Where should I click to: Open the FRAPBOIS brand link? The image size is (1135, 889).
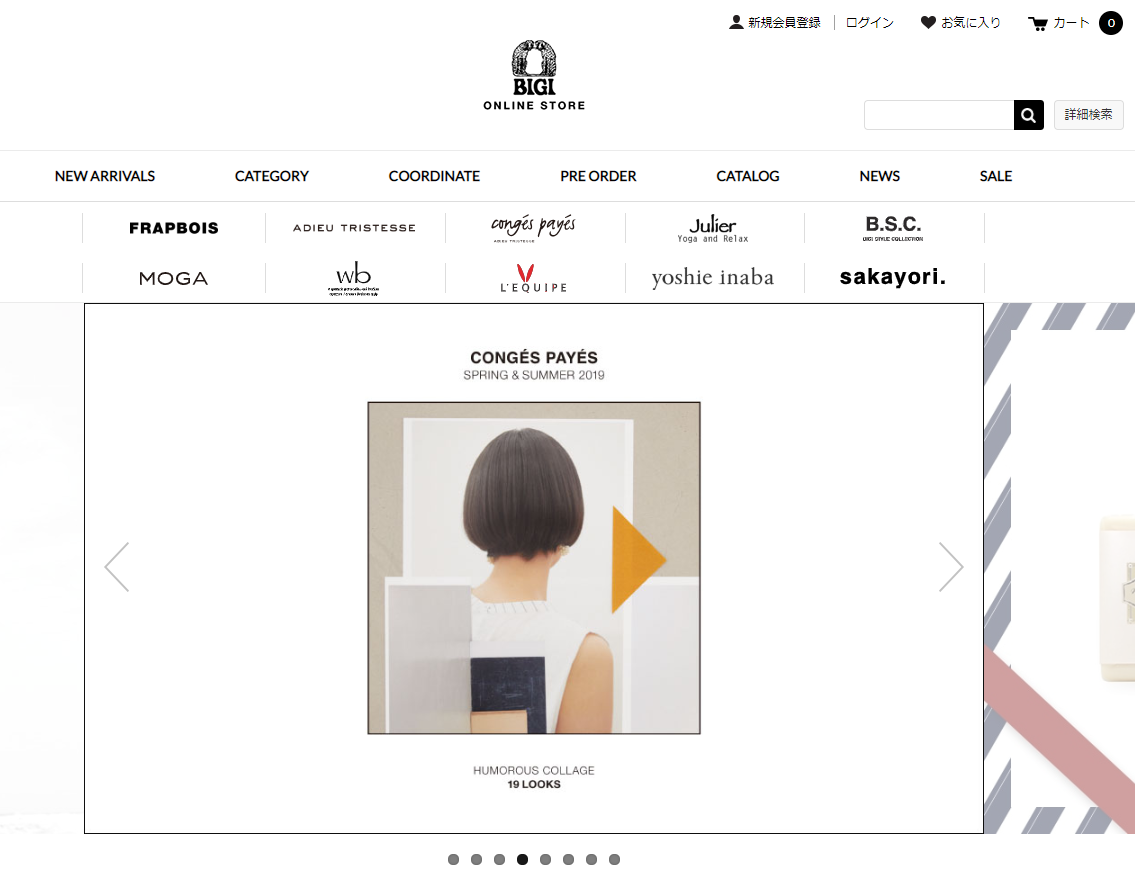(174, 228)
